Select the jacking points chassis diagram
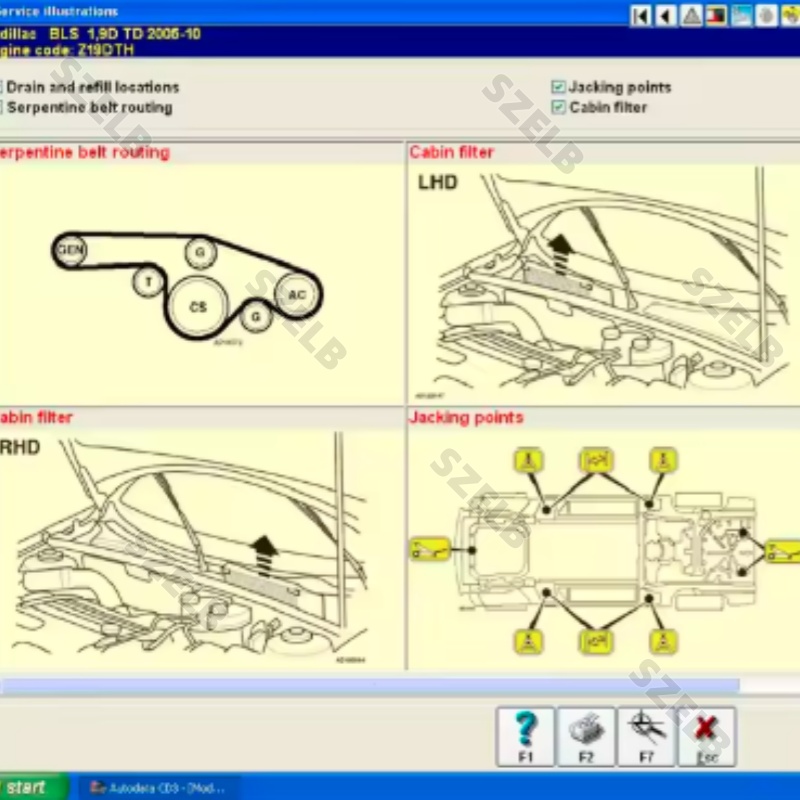Viewport: 800px width, 800px height. pos(605,551)
